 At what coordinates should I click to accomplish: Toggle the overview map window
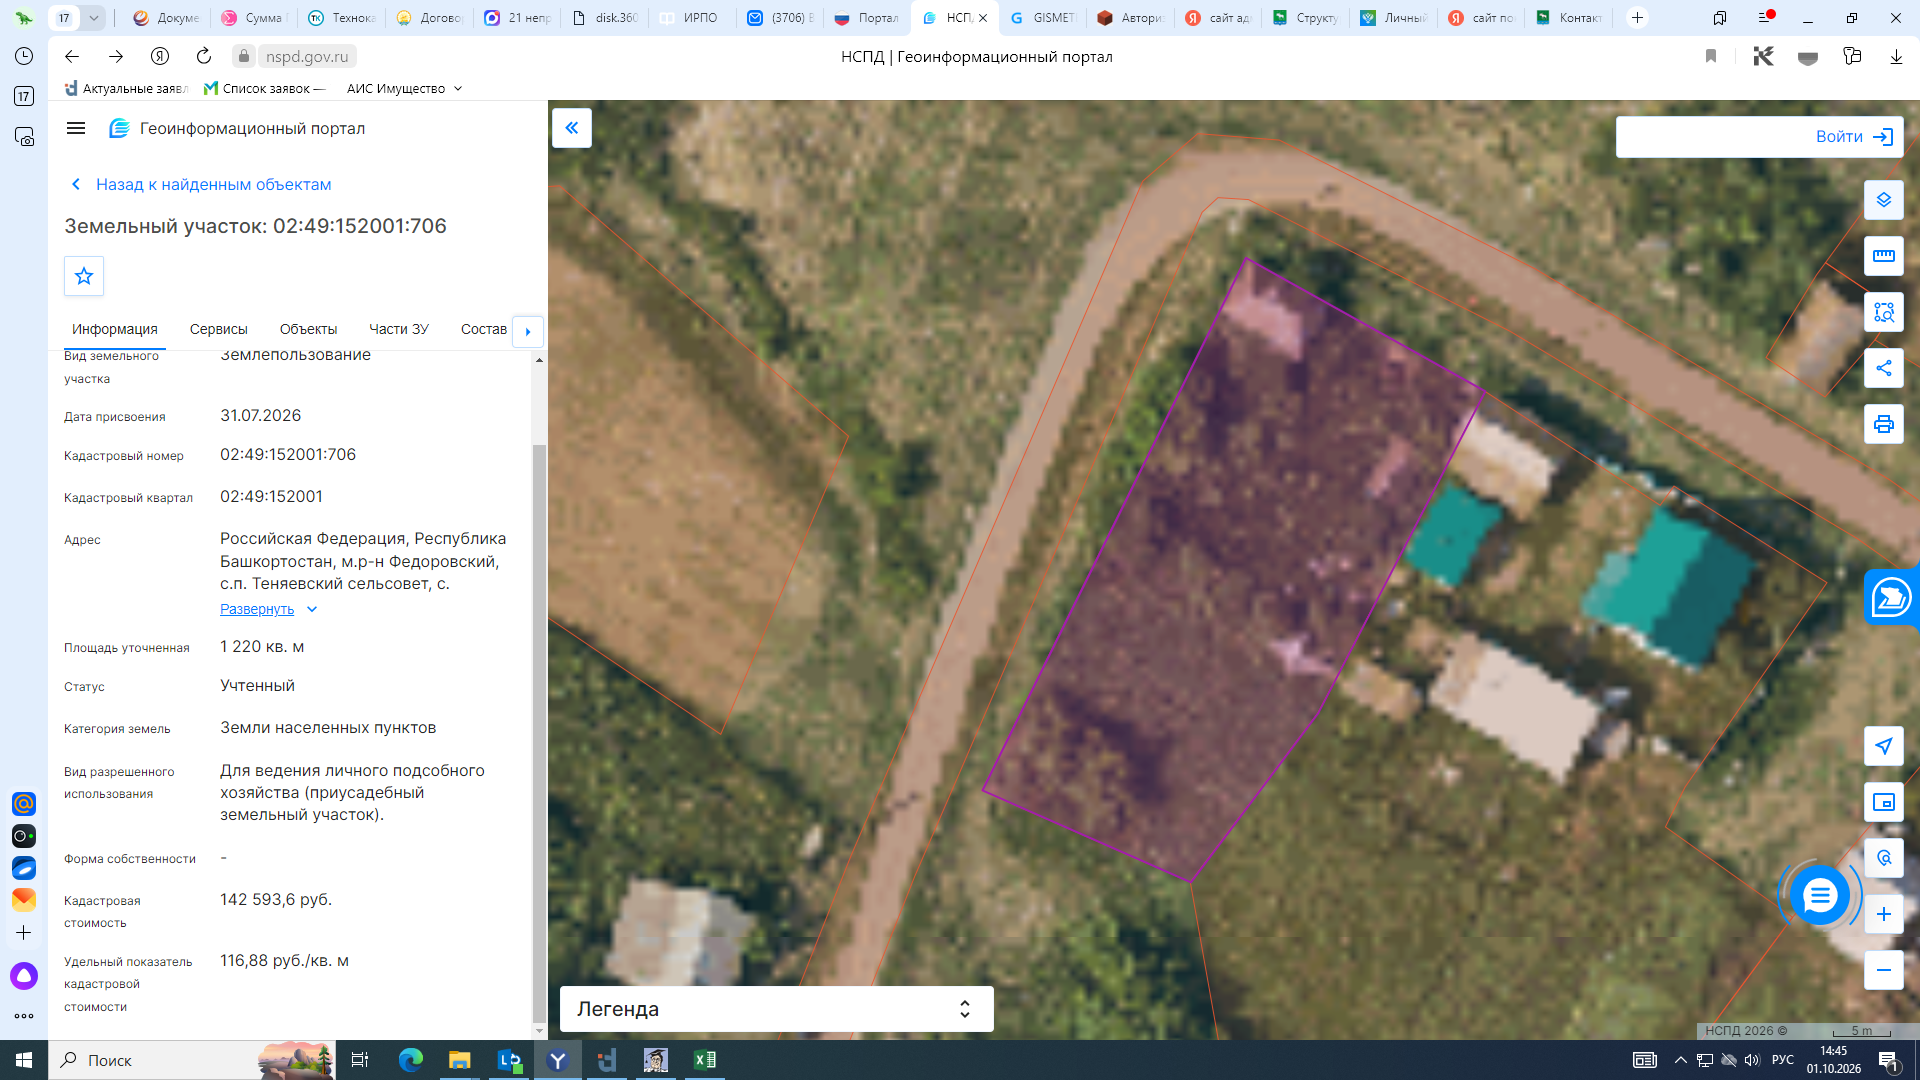pos(1884,802)
